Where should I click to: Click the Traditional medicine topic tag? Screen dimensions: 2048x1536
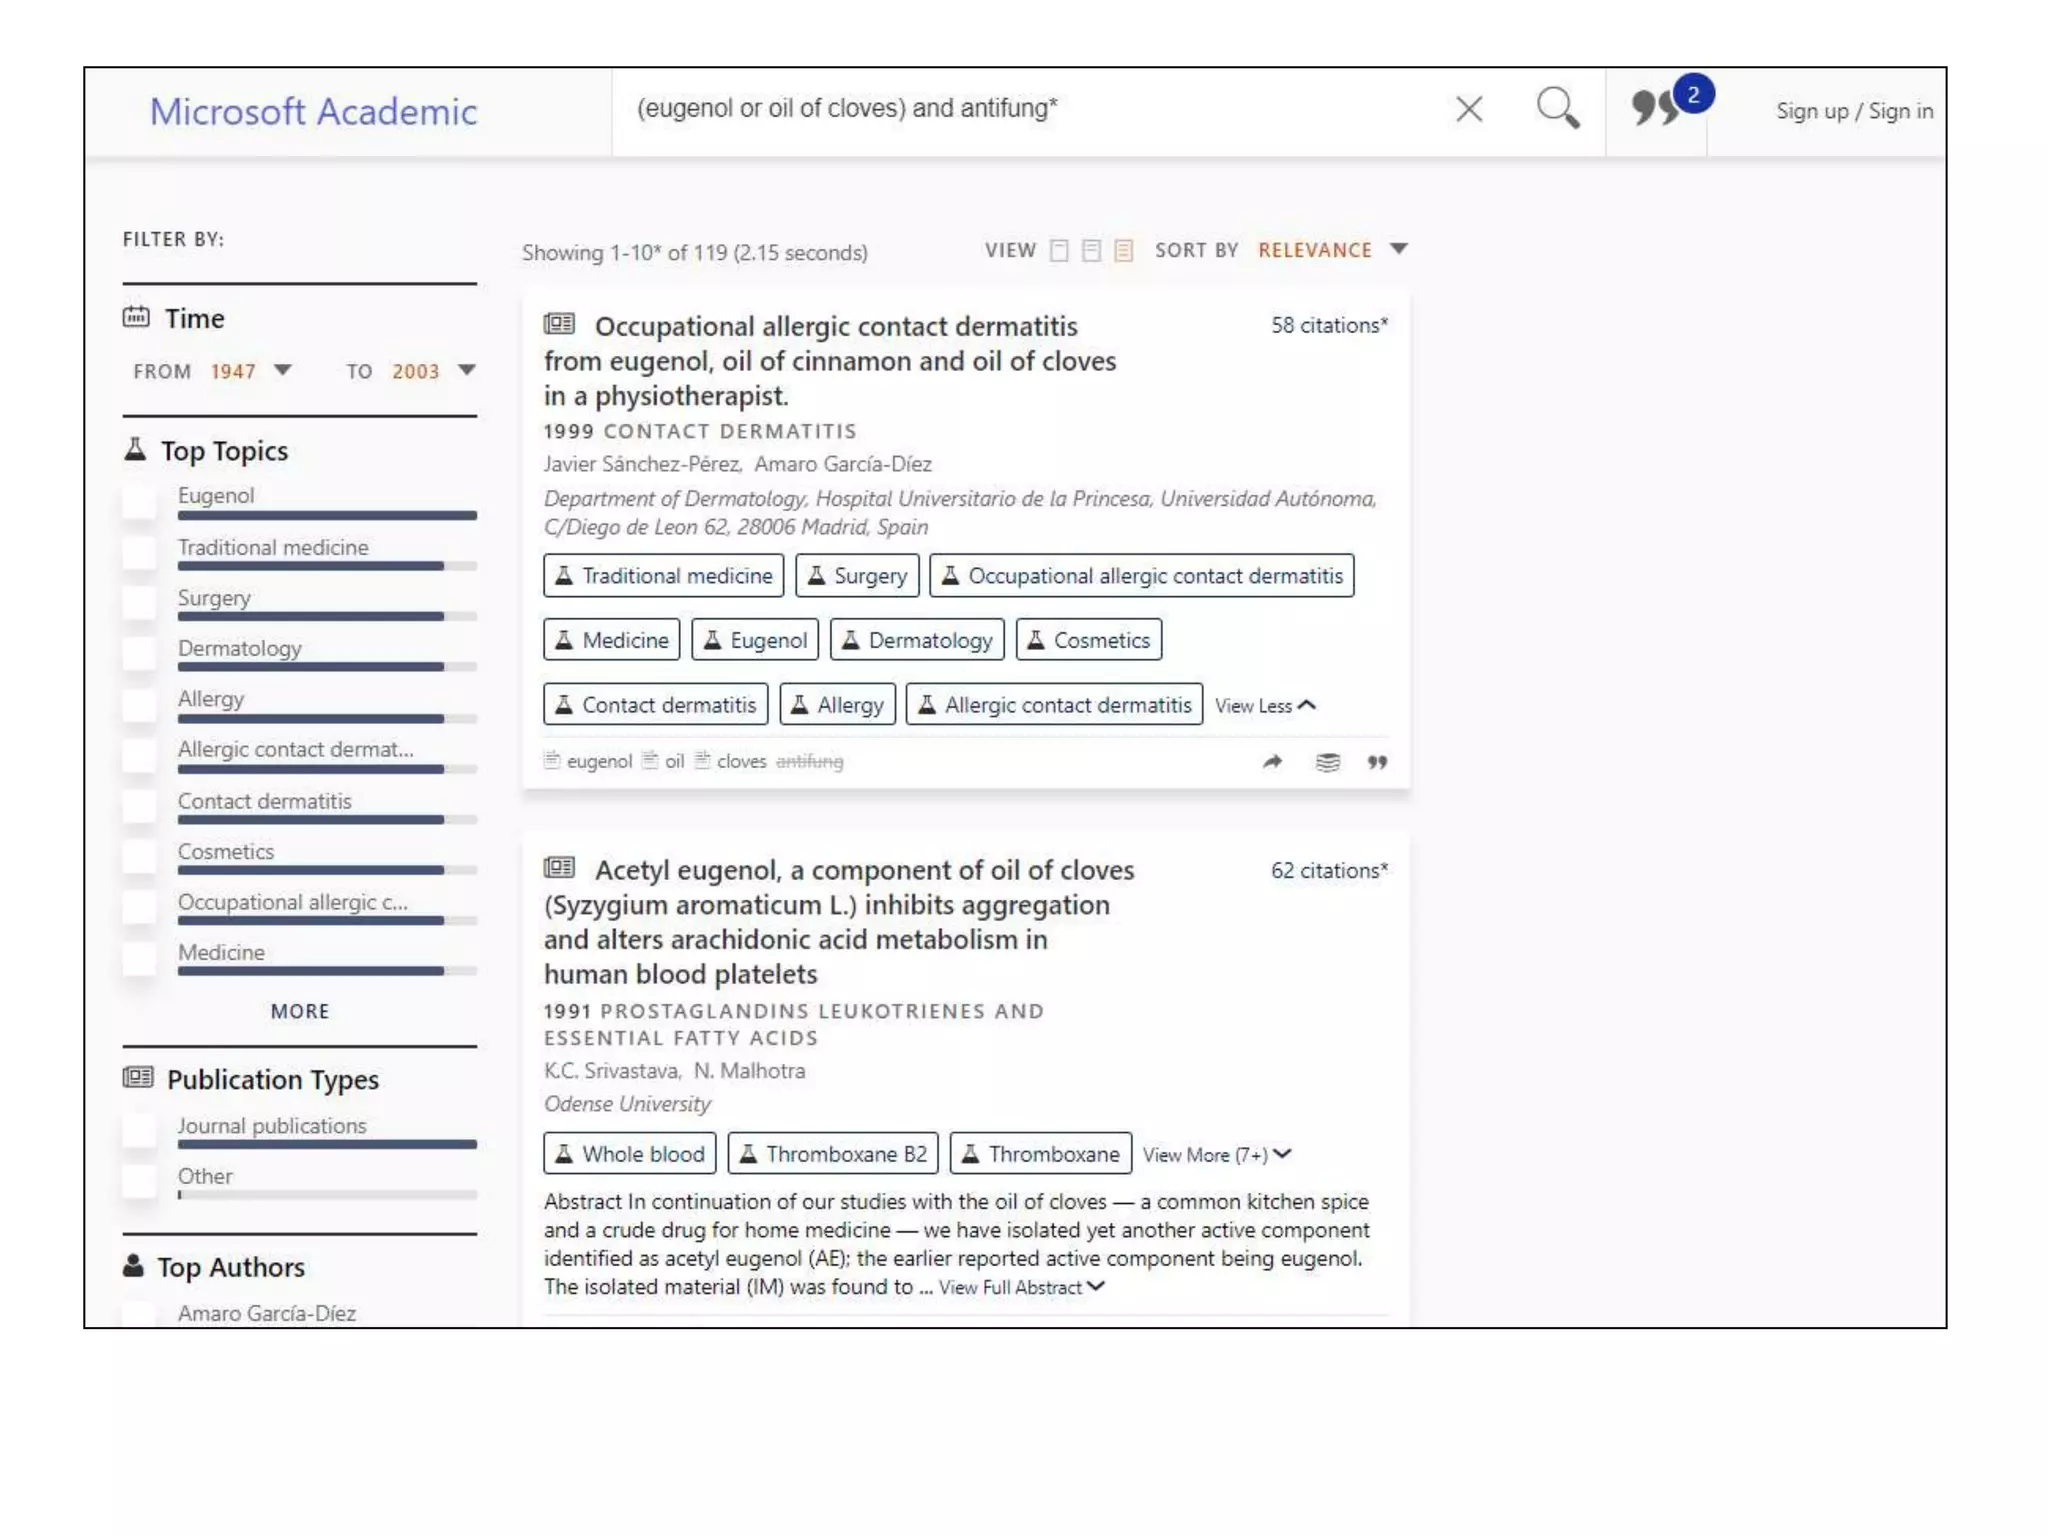[x=664, y=576]
